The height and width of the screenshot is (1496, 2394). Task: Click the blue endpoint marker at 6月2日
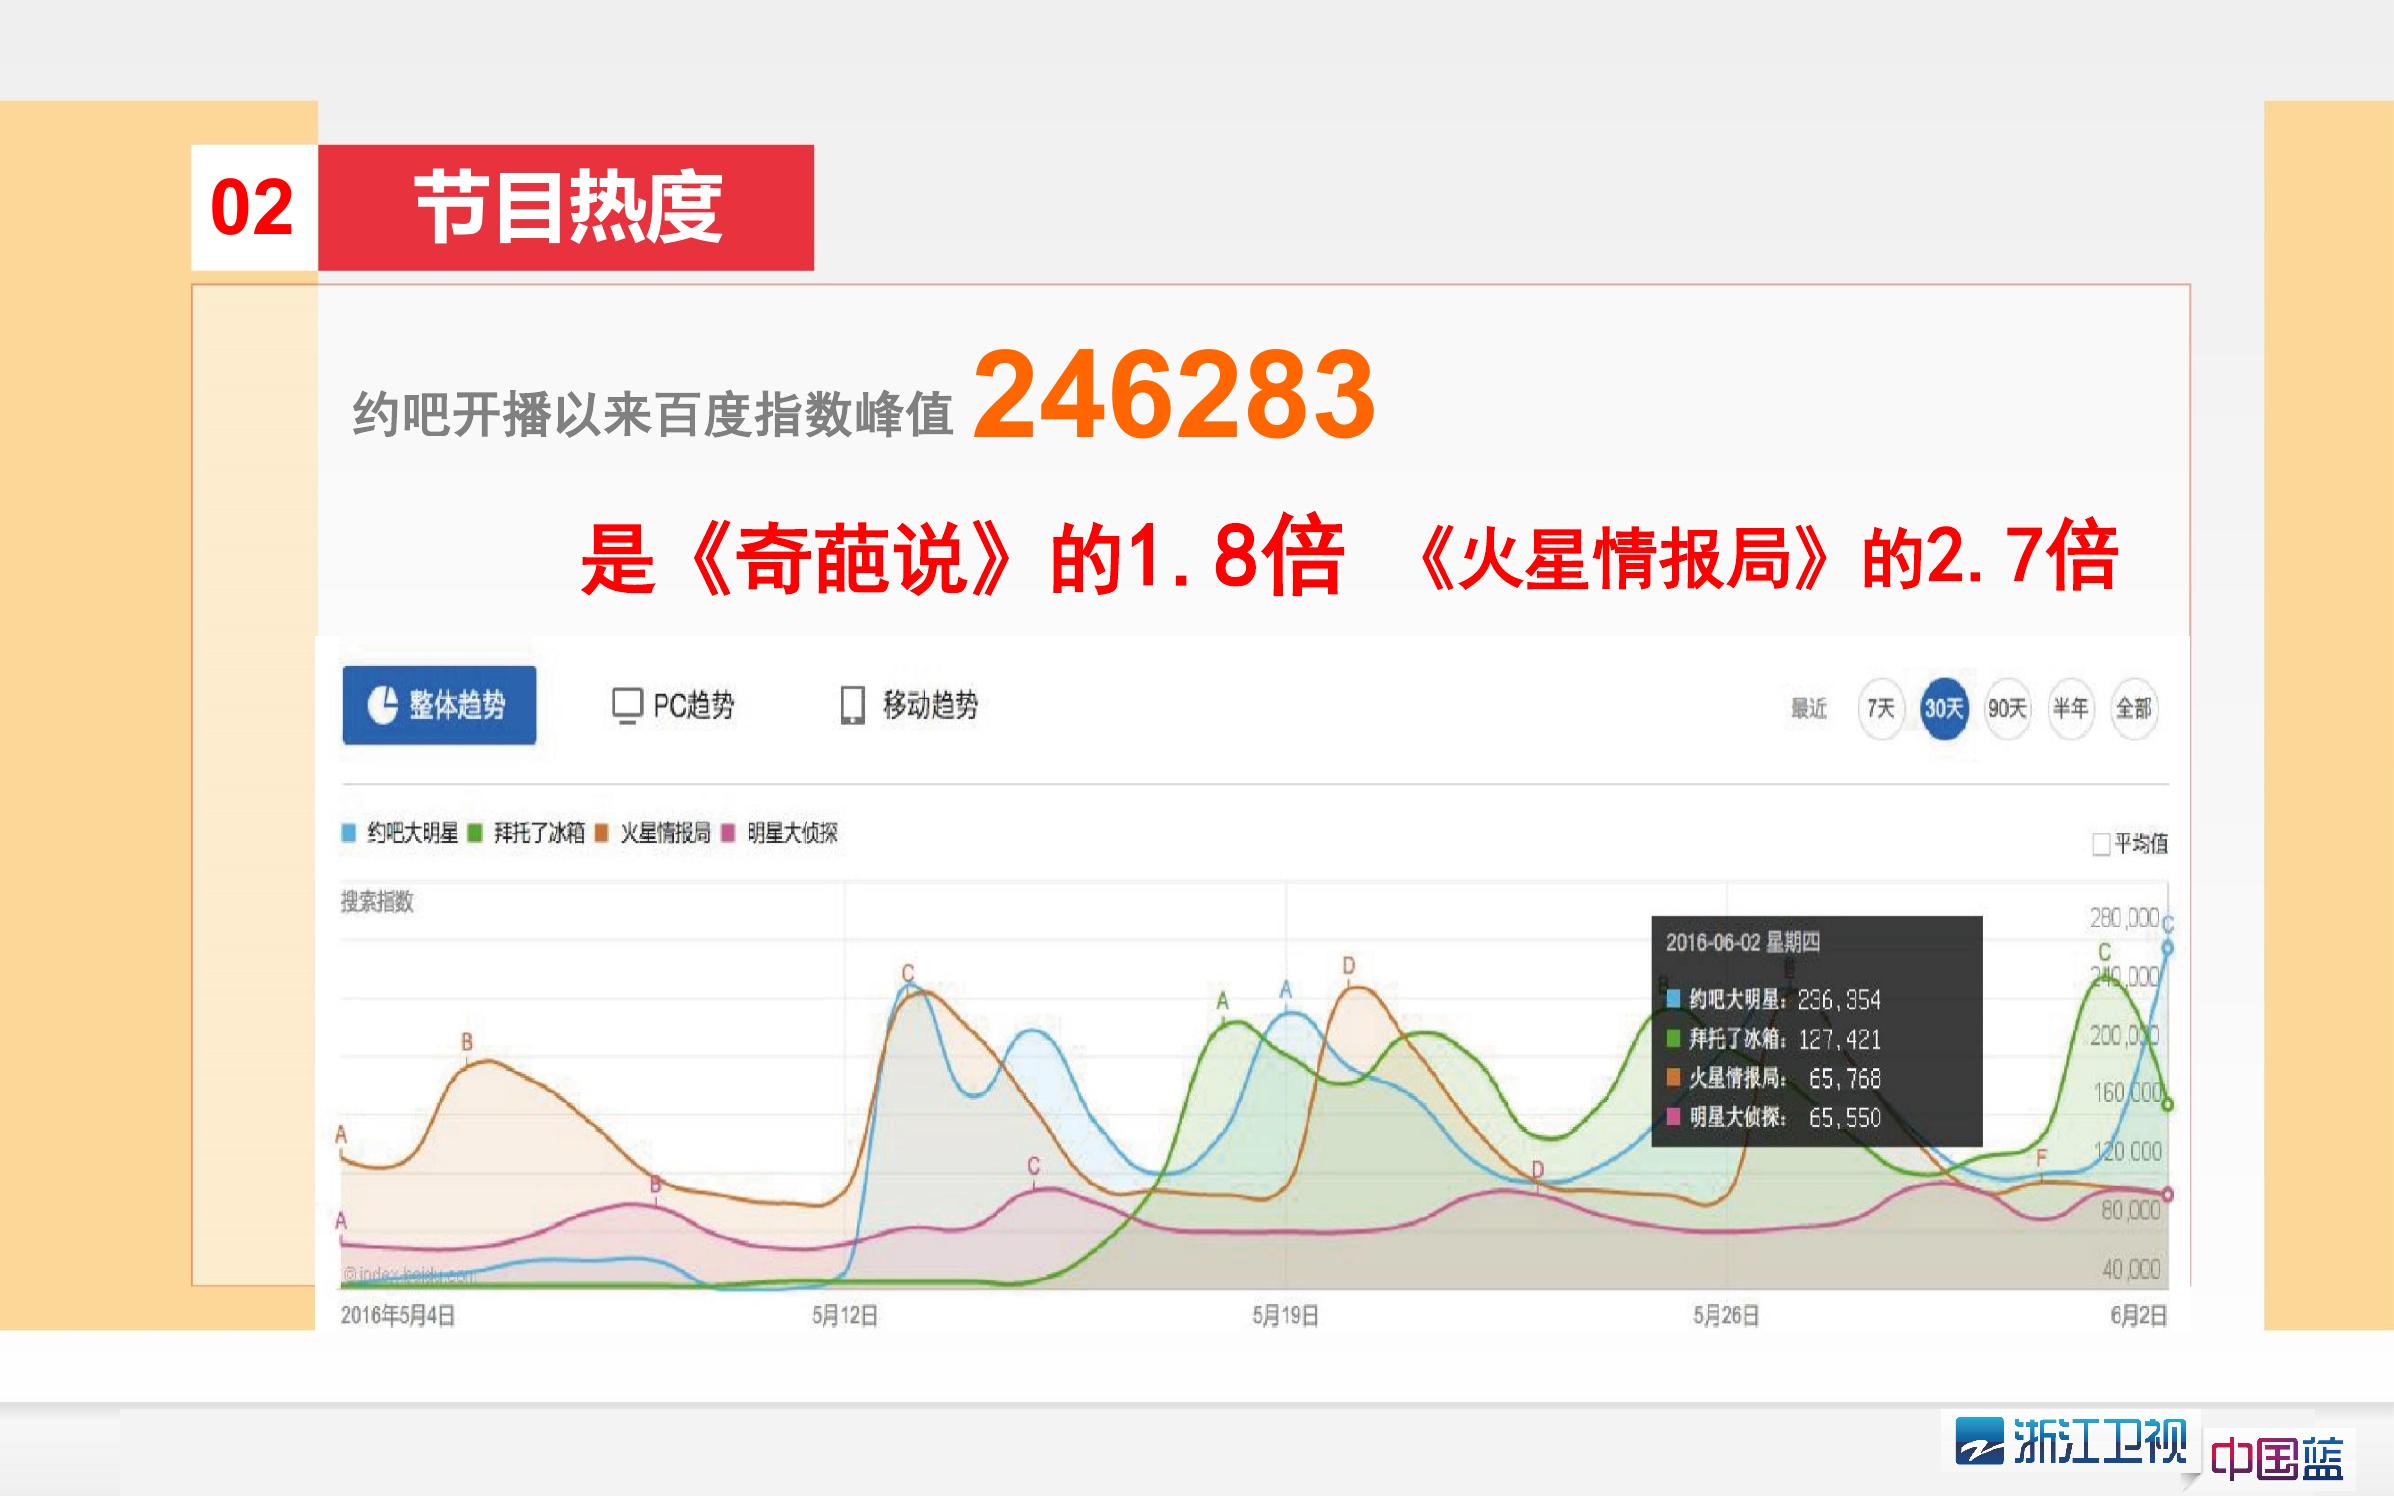[x=2167, y=947]
